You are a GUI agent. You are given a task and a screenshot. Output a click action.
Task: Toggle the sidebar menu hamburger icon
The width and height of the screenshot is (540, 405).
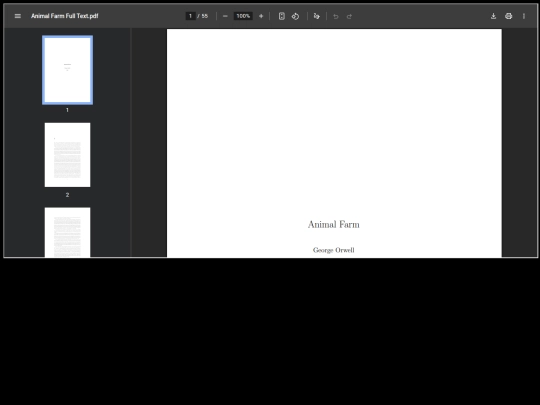[18, 16]
